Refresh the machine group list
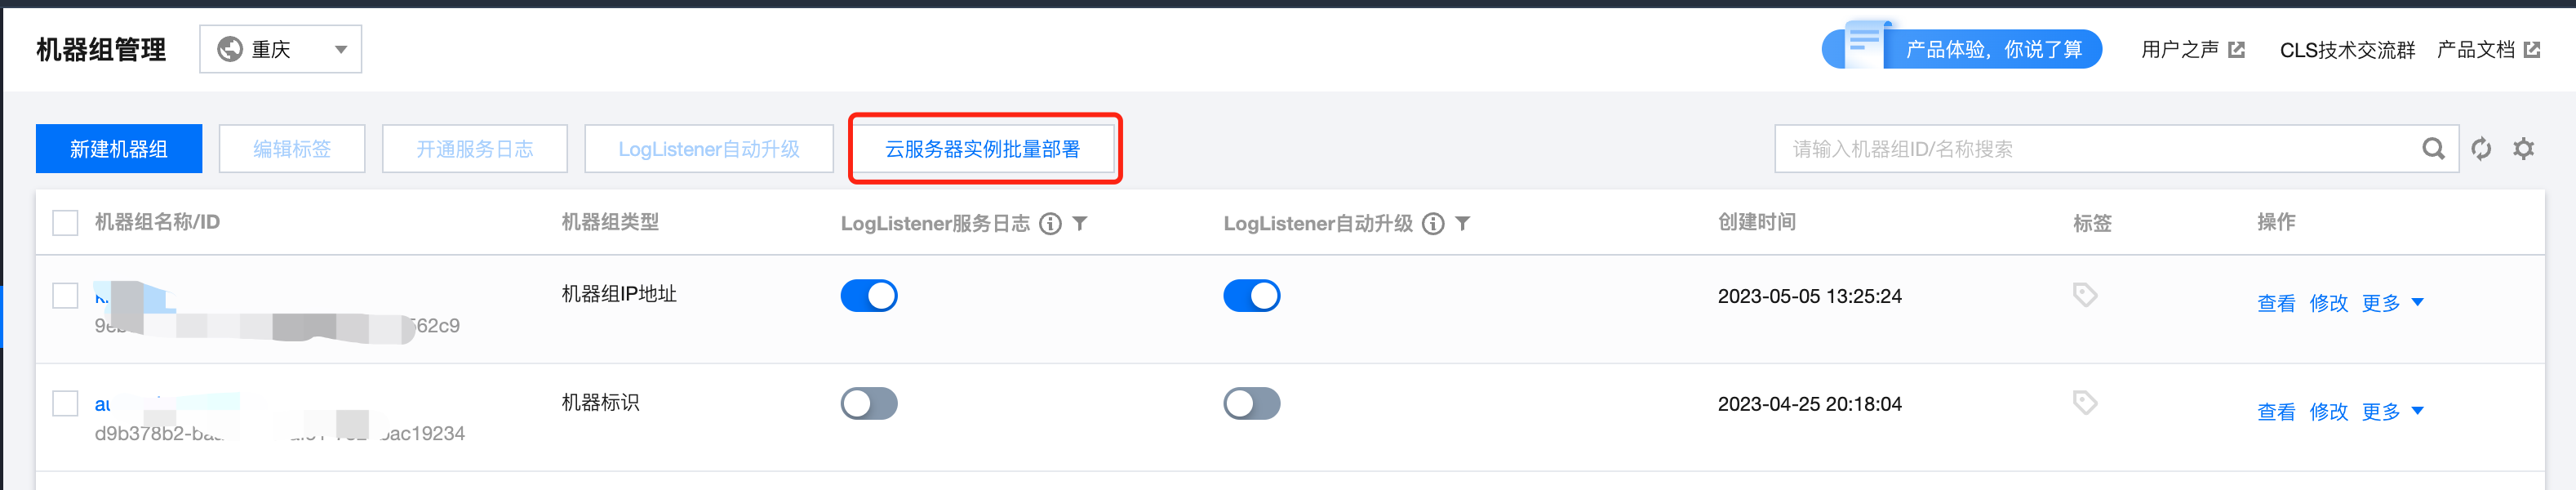This screenshot has height=490, width=2576. coord(2481,149)
